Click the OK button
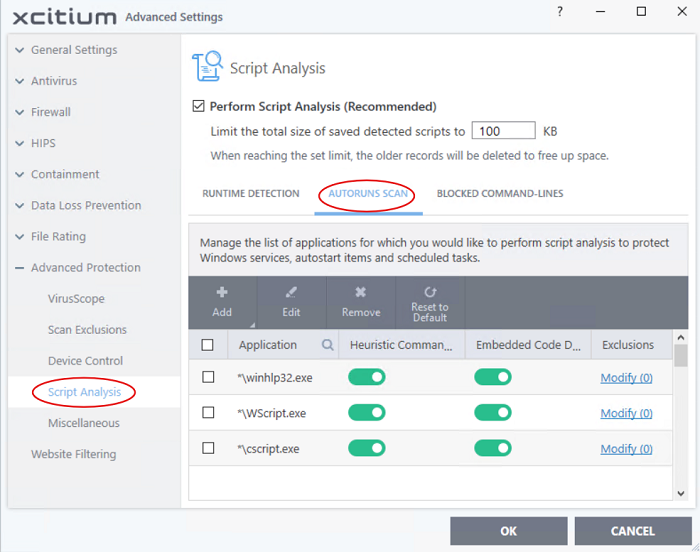700x552 pixels. pyautogui.click(x=509, y=531)
